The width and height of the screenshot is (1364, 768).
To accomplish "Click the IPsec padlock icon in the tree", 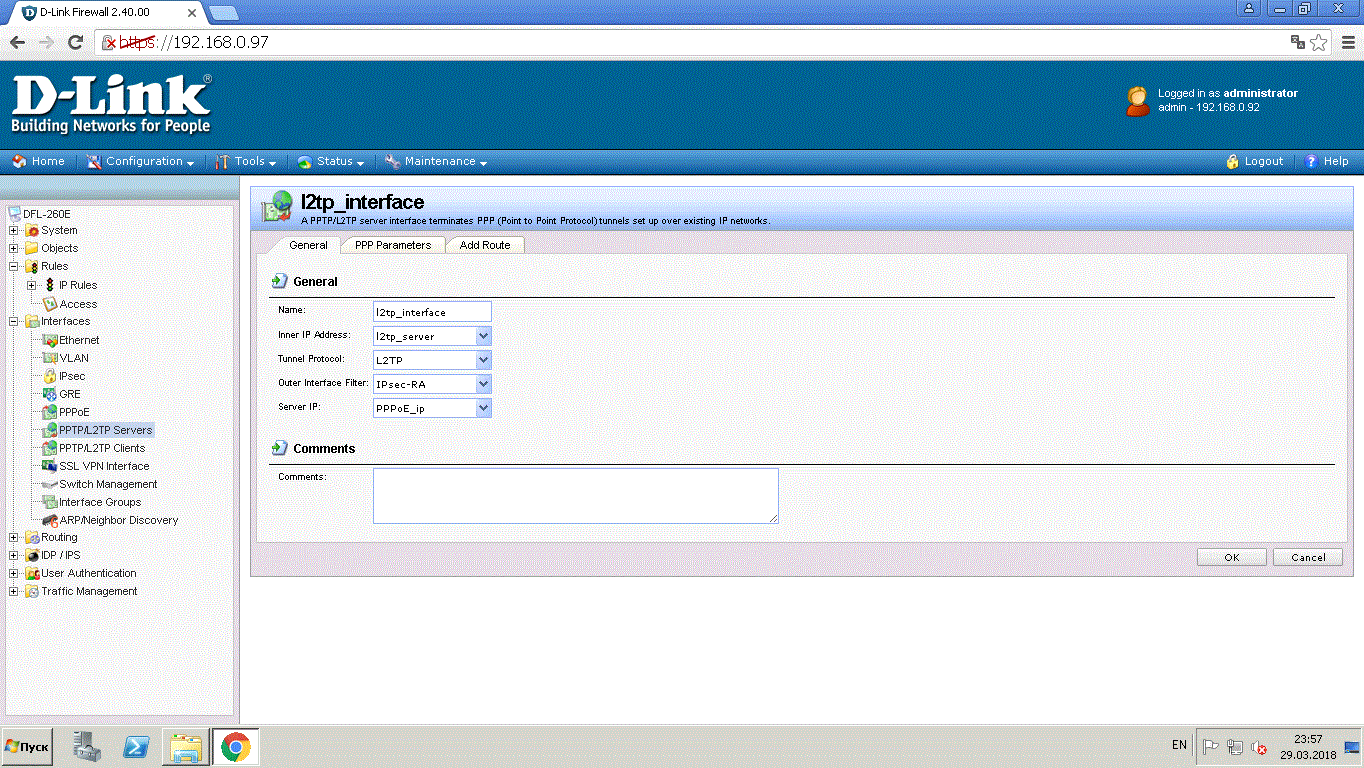I will (50, 376).
